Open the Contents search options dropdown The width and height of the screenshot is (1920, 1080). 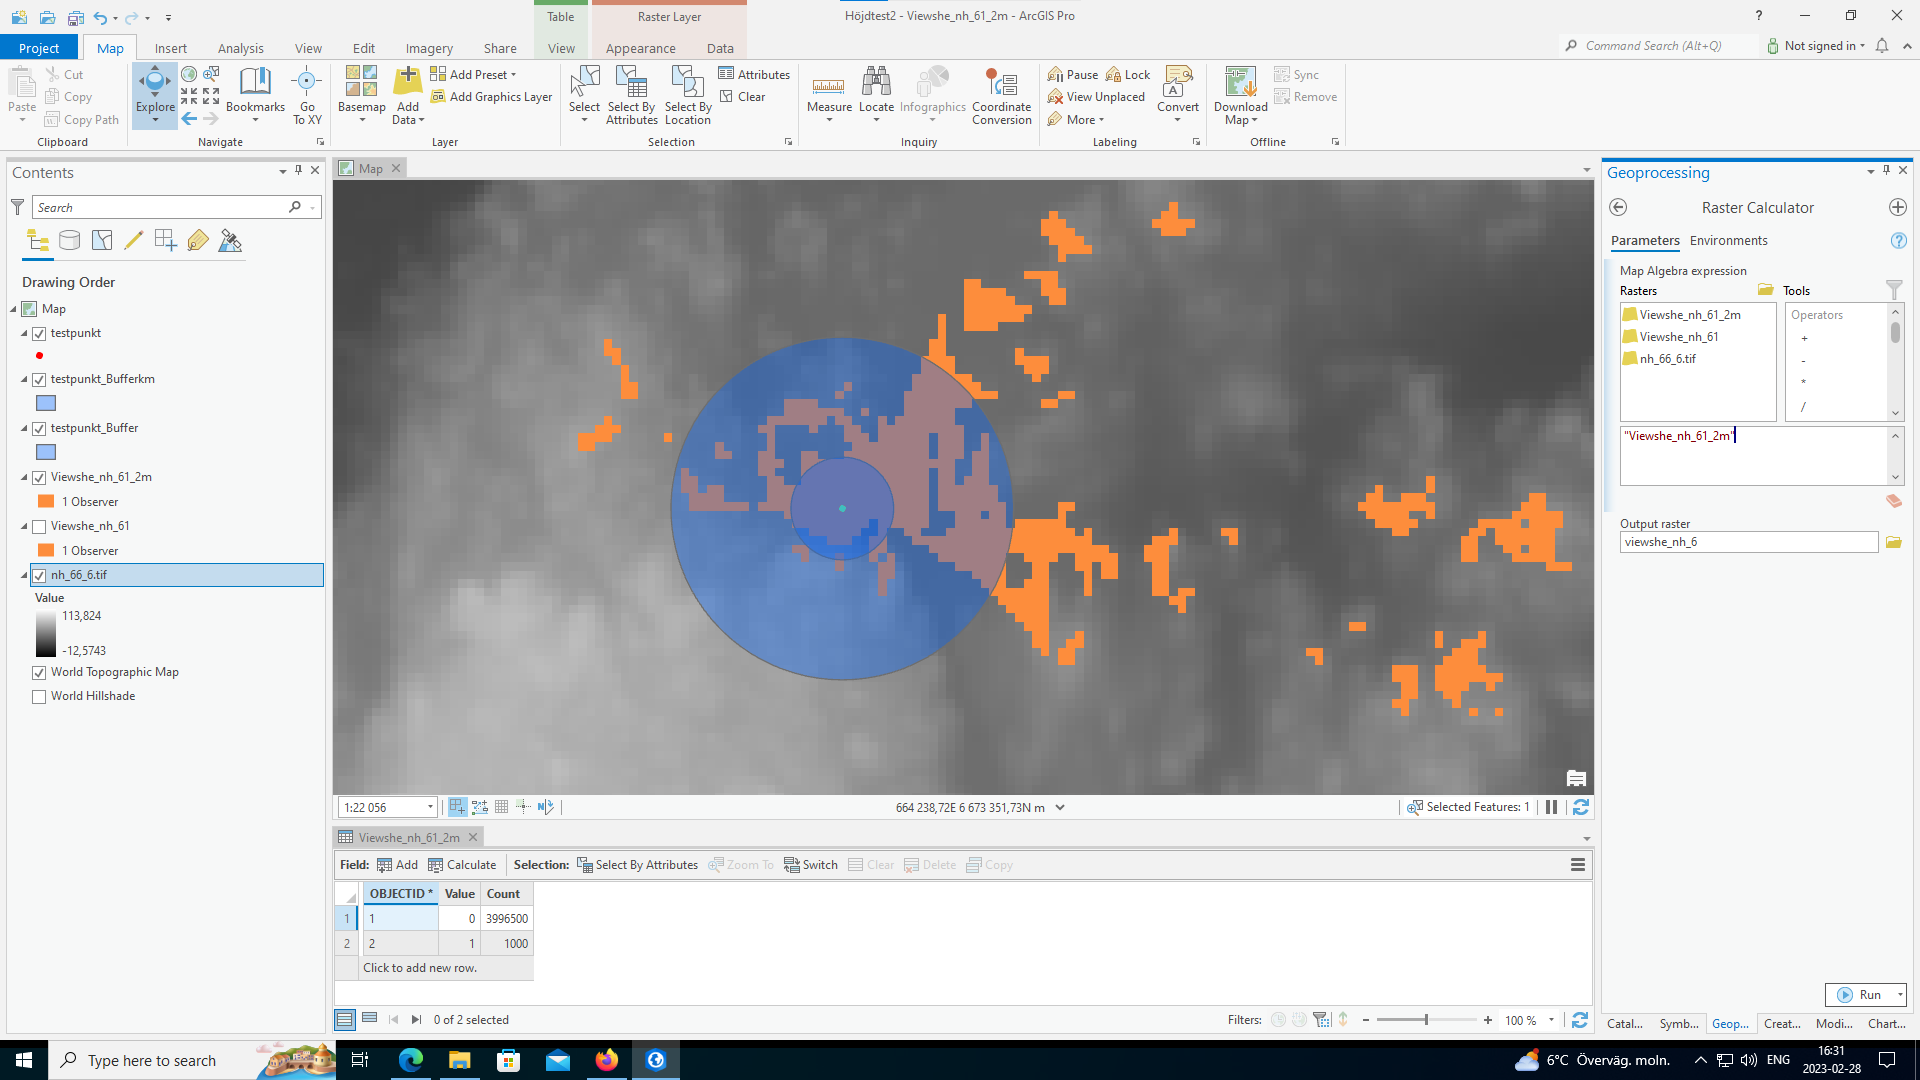pyautogui.click(x=313, y=208)
